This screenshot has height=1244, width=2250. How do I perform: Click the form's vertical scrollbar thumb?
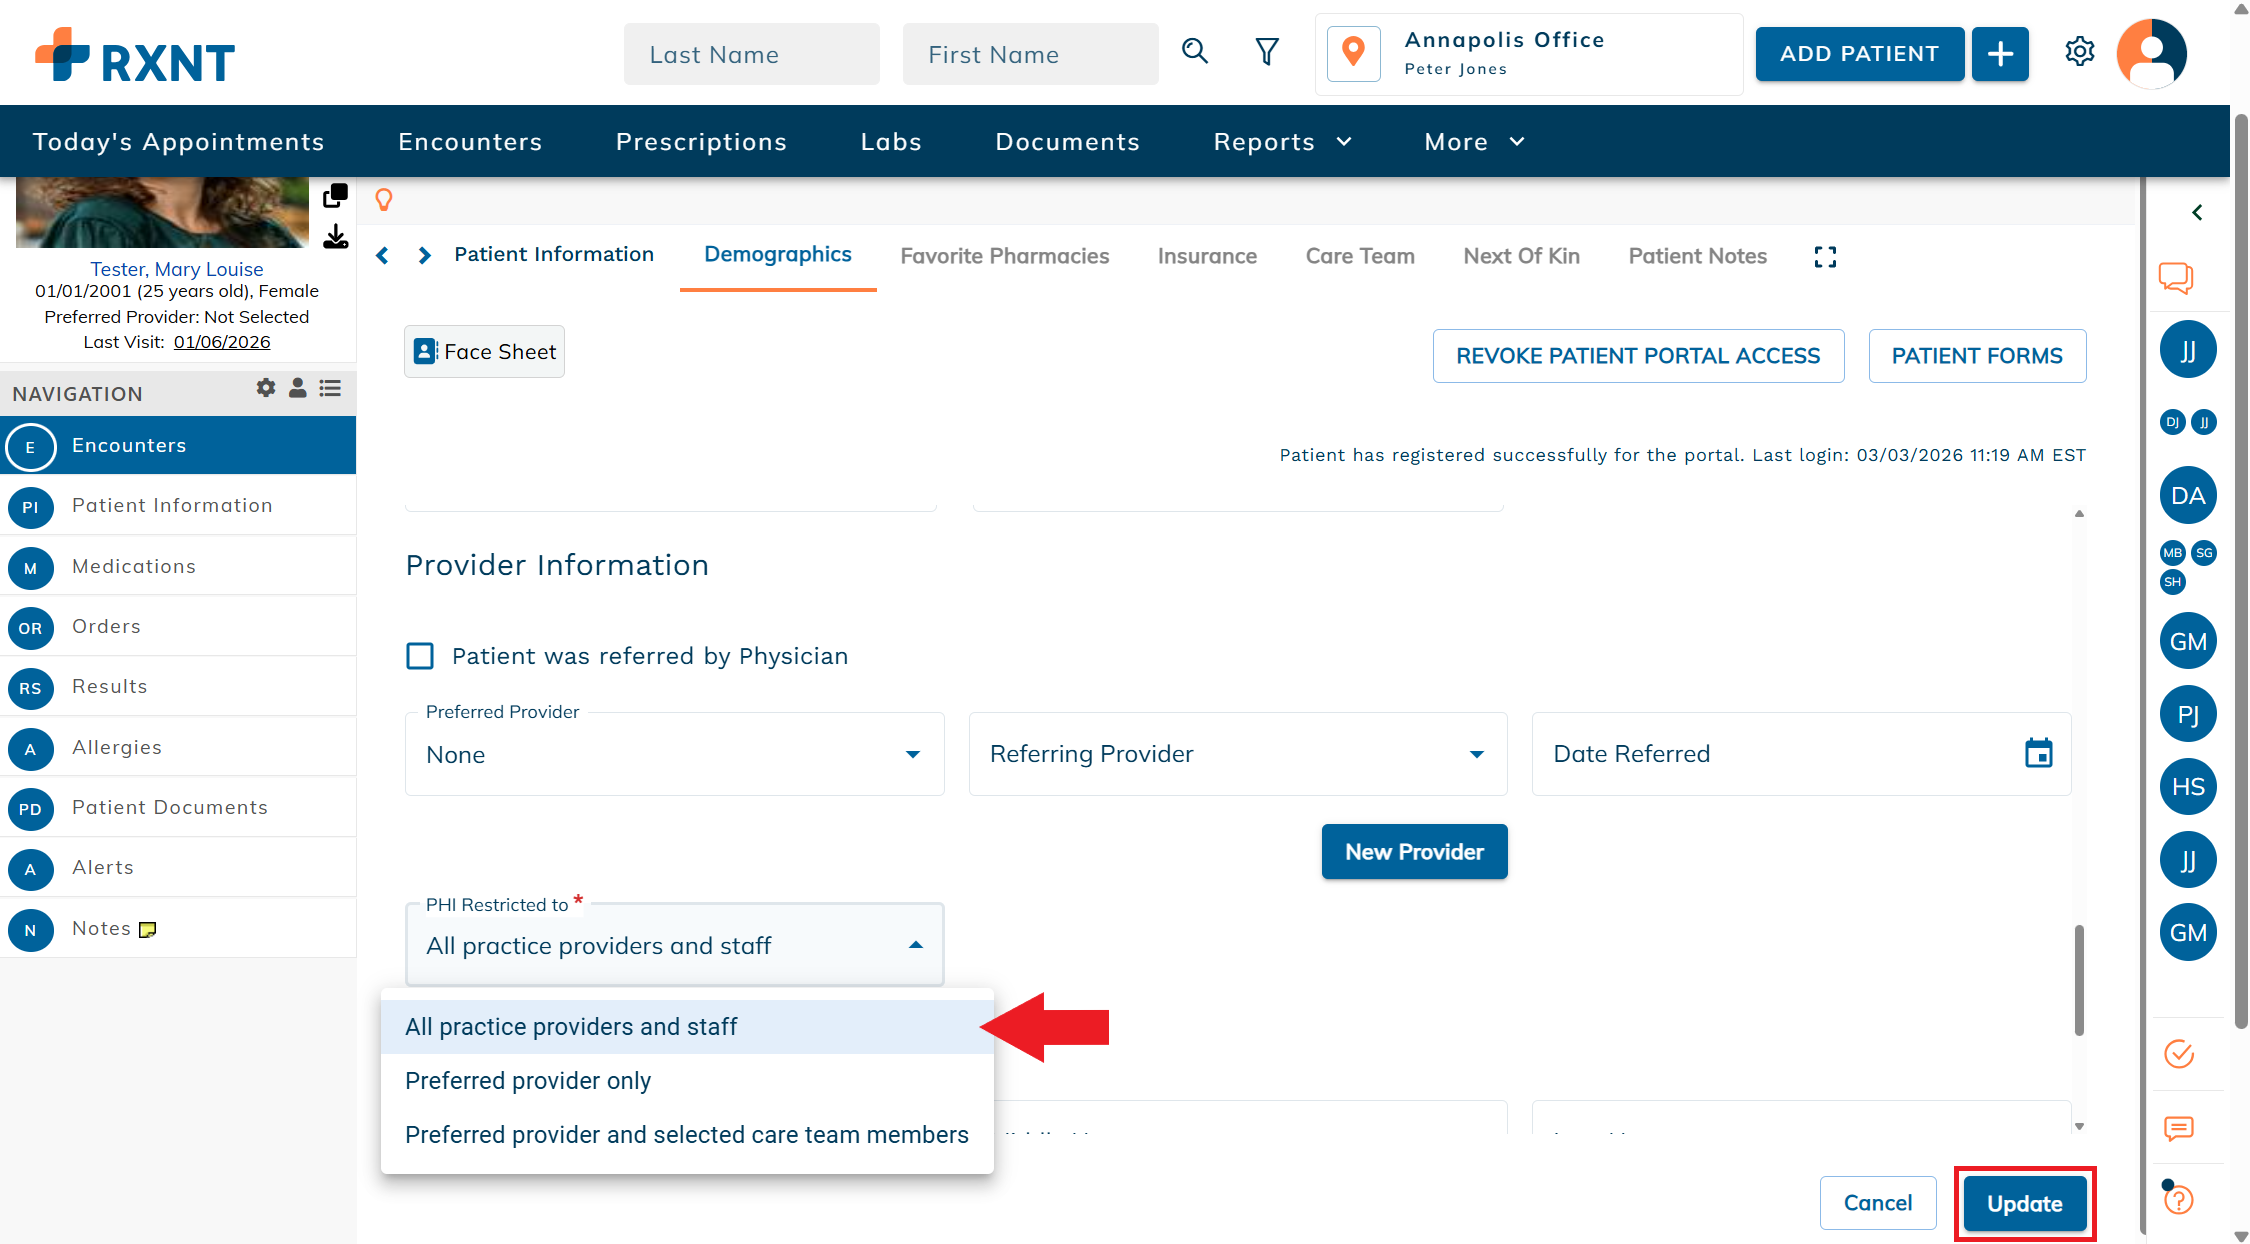click(x=2079, y=980)
